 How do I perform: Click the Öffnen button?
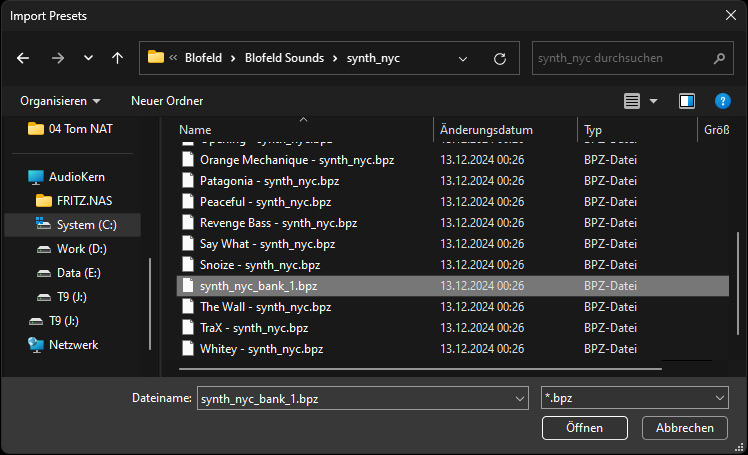tap(584, 428)
